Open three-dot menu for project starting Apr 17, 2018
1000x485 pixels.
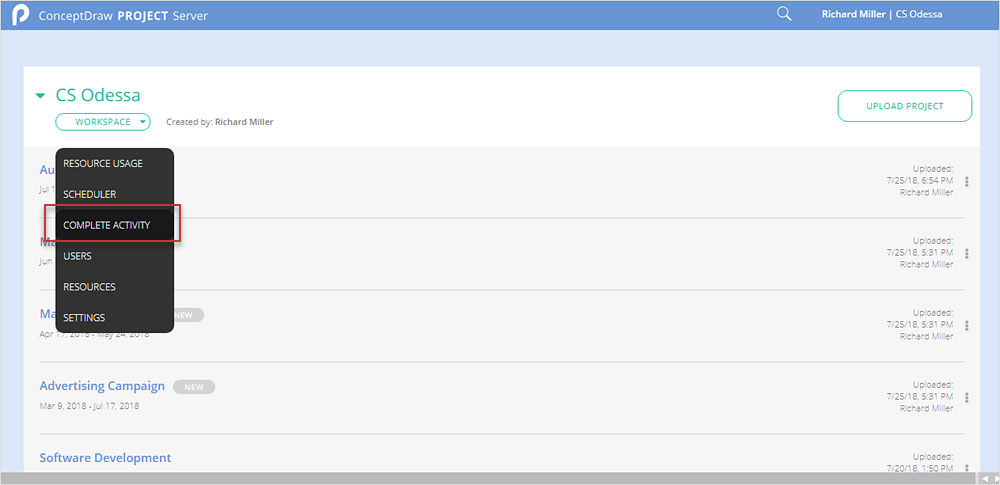[967, 326]
